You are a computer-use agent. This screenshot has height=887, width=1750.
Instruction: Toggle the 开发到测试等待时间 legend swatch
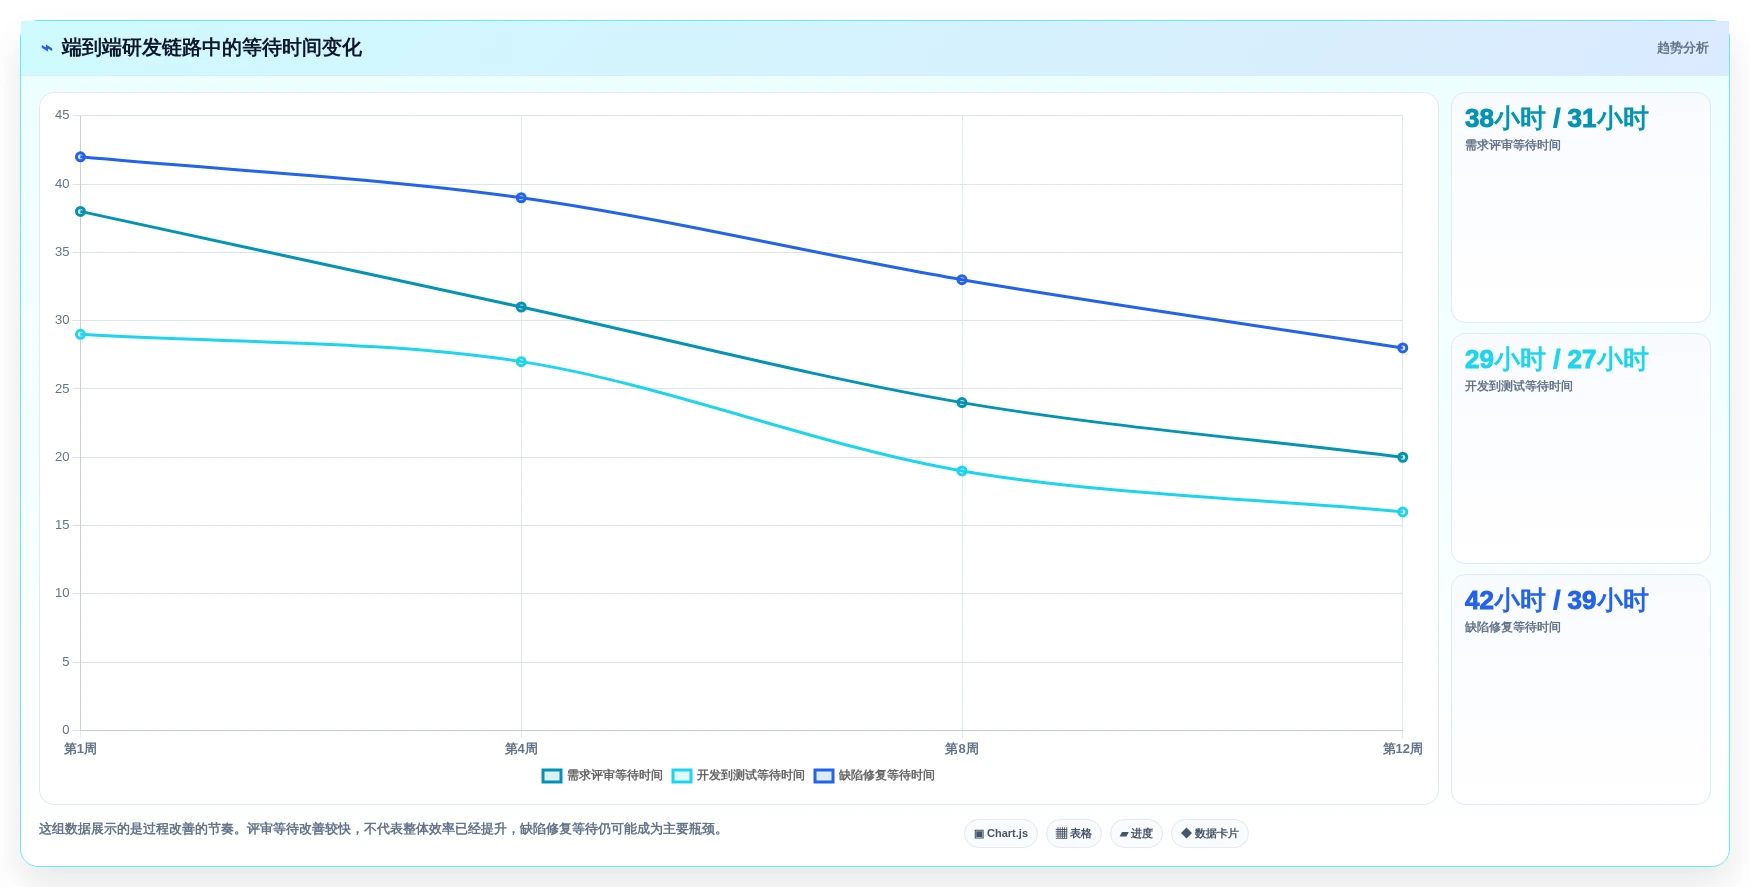click(682, 776)
